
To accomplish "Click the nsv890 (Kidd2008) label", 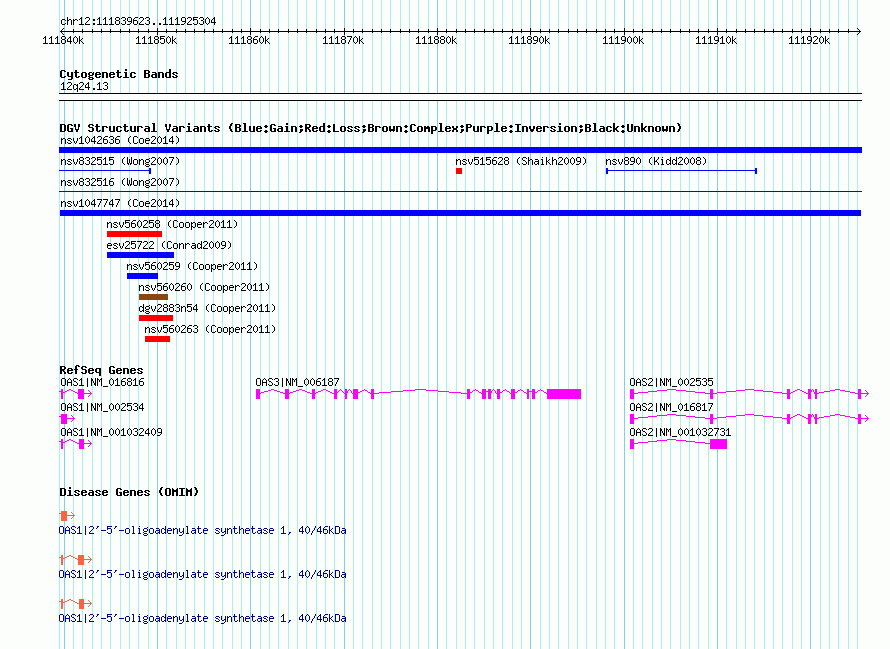I will pyautogui.click(x=656, y=161).
